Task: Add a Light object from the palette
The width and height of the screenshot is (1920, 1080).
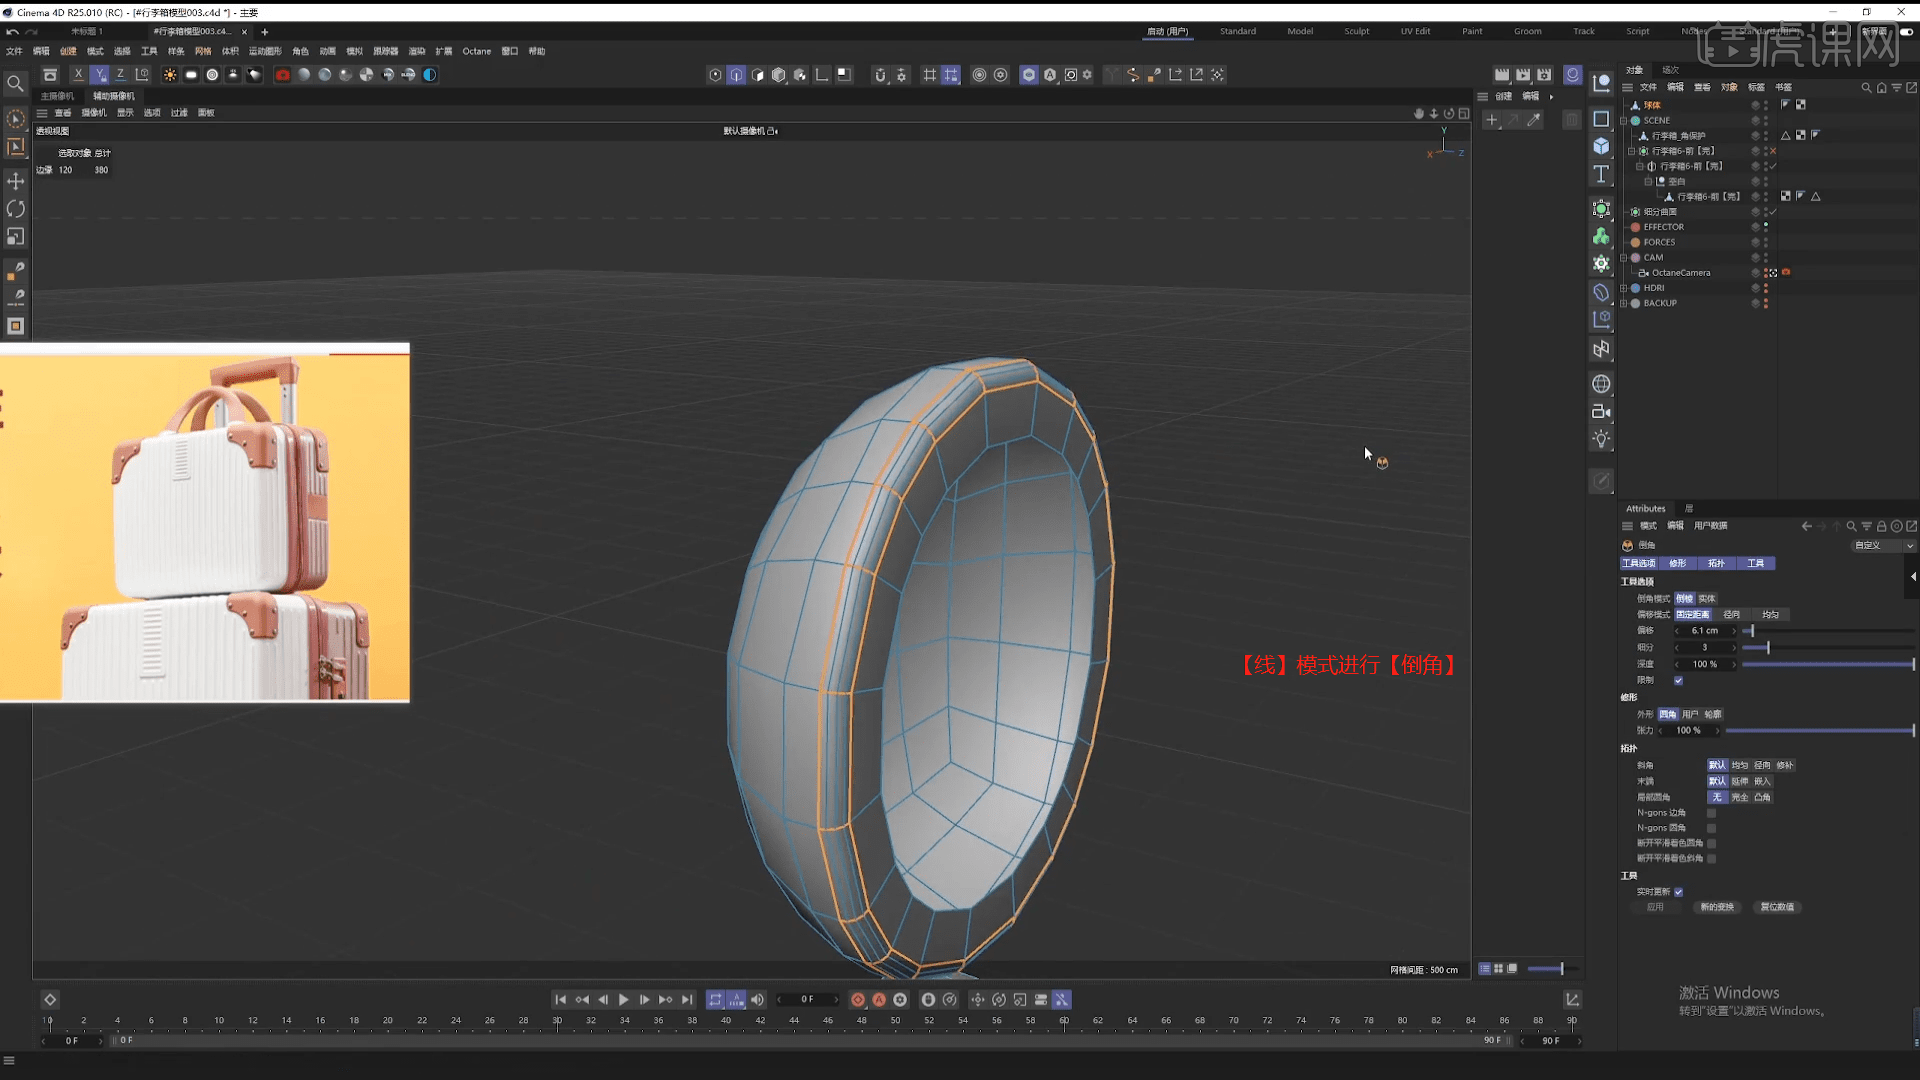Action: click(x=1601, y=439)
